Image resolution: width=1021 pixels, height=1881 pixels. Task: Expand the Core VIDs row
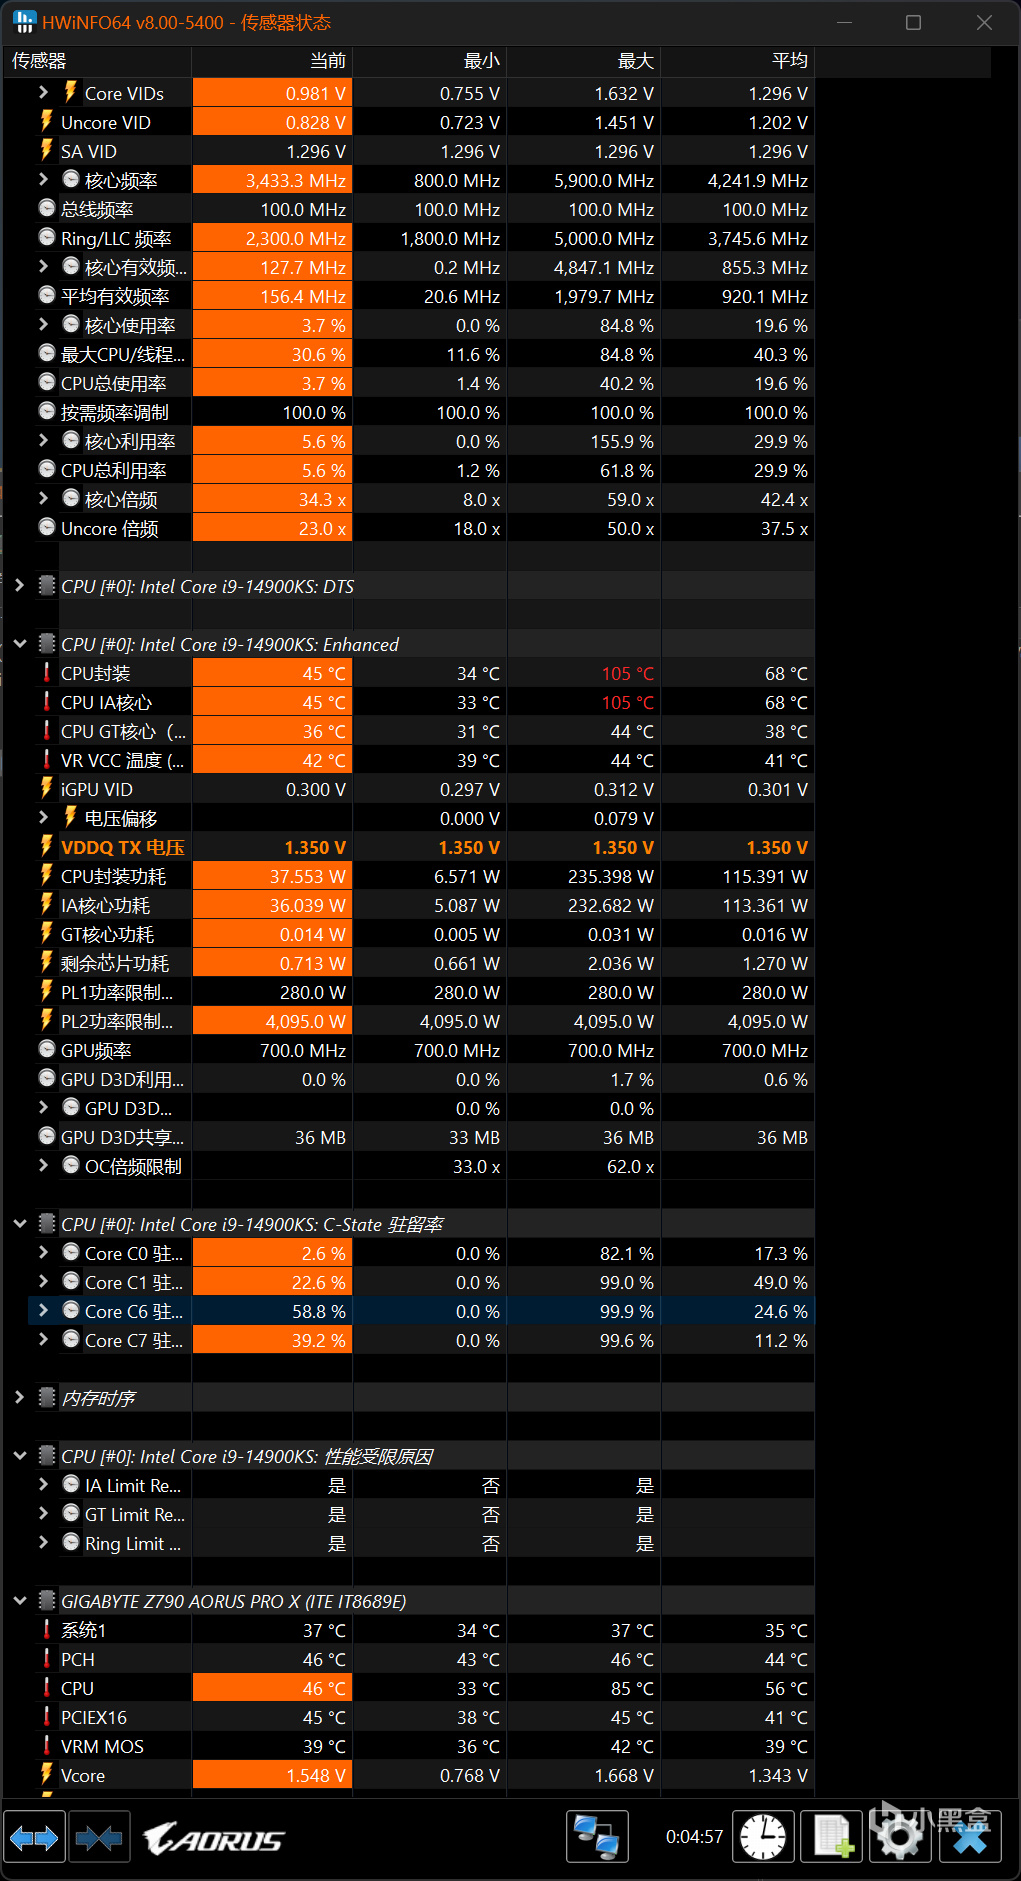pos(43,93)
